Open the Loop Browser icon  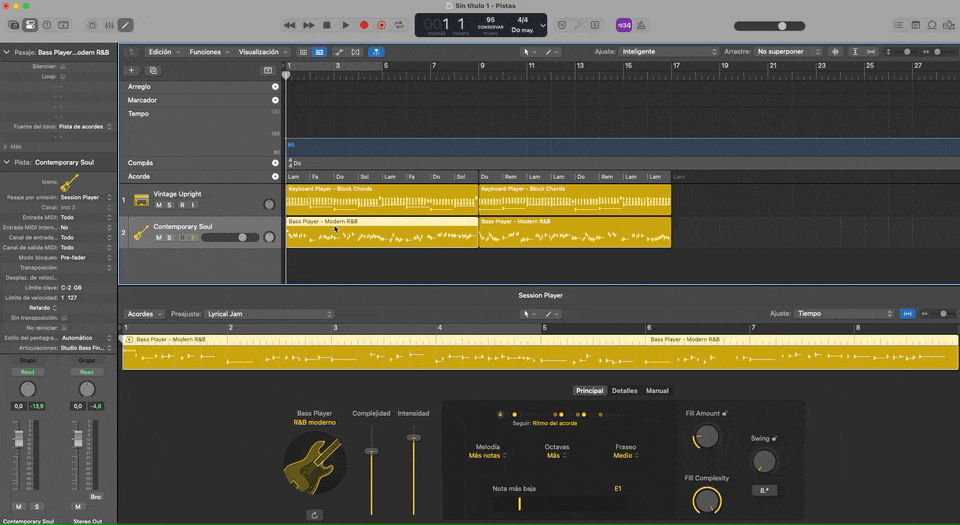(932, 25)
